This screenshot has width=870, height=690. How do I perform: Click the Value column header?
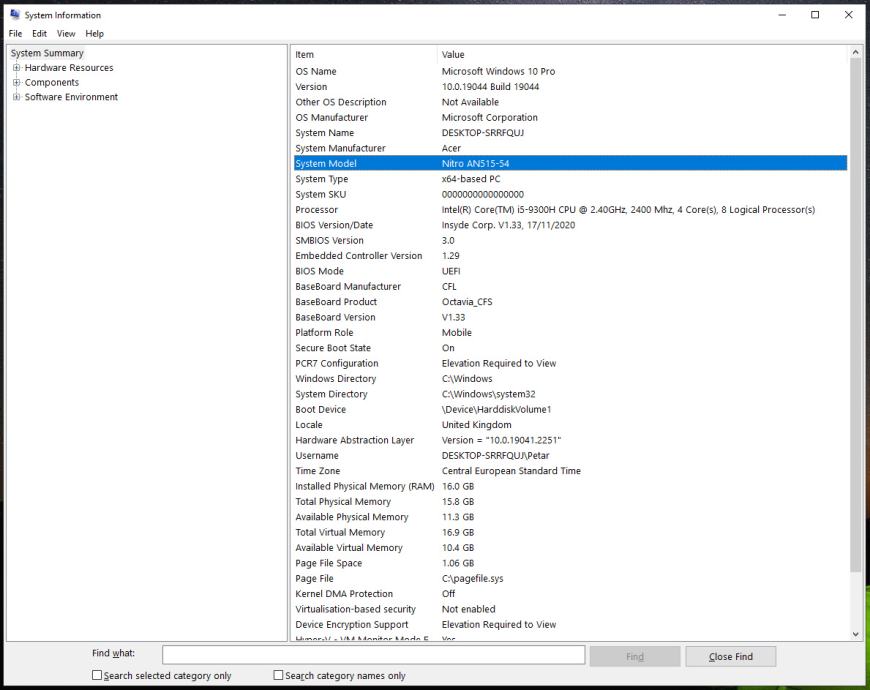tap(453, 54)
